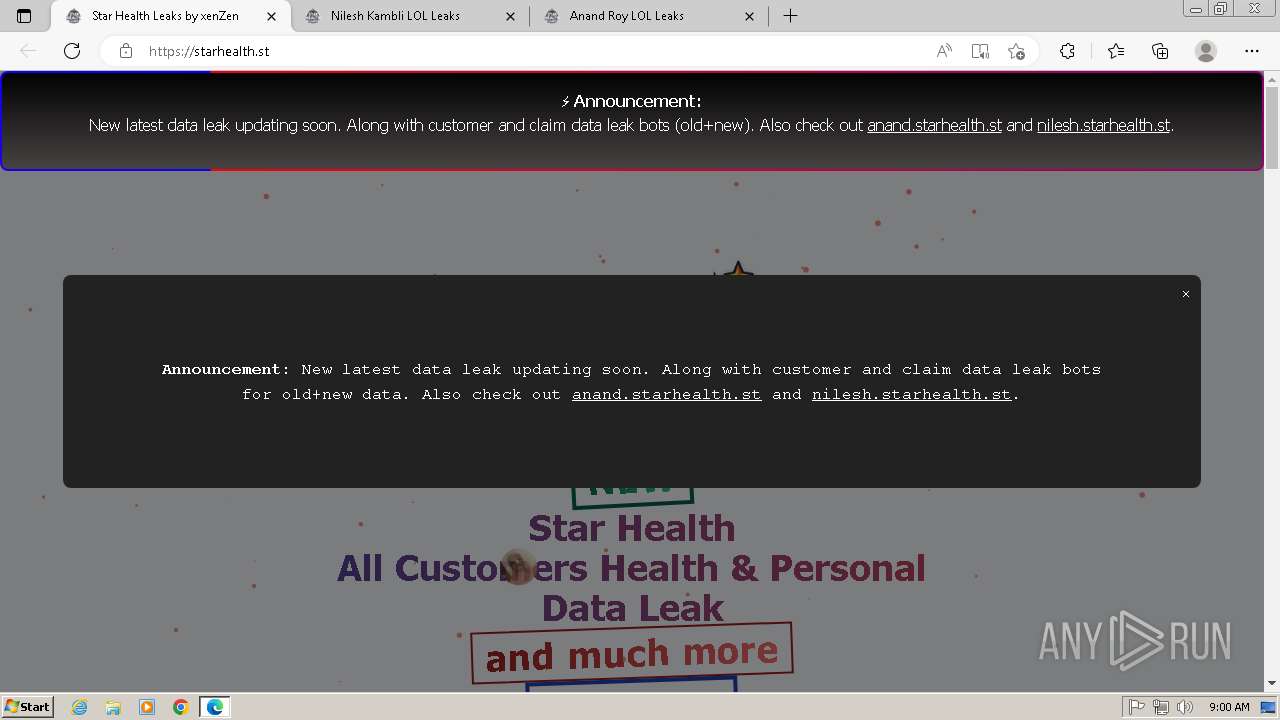Switch to Nilesh Kambli LOL Leaks tab
Image resolution: width=1280 pixels, height=720 pixels.
coord(410,16)
